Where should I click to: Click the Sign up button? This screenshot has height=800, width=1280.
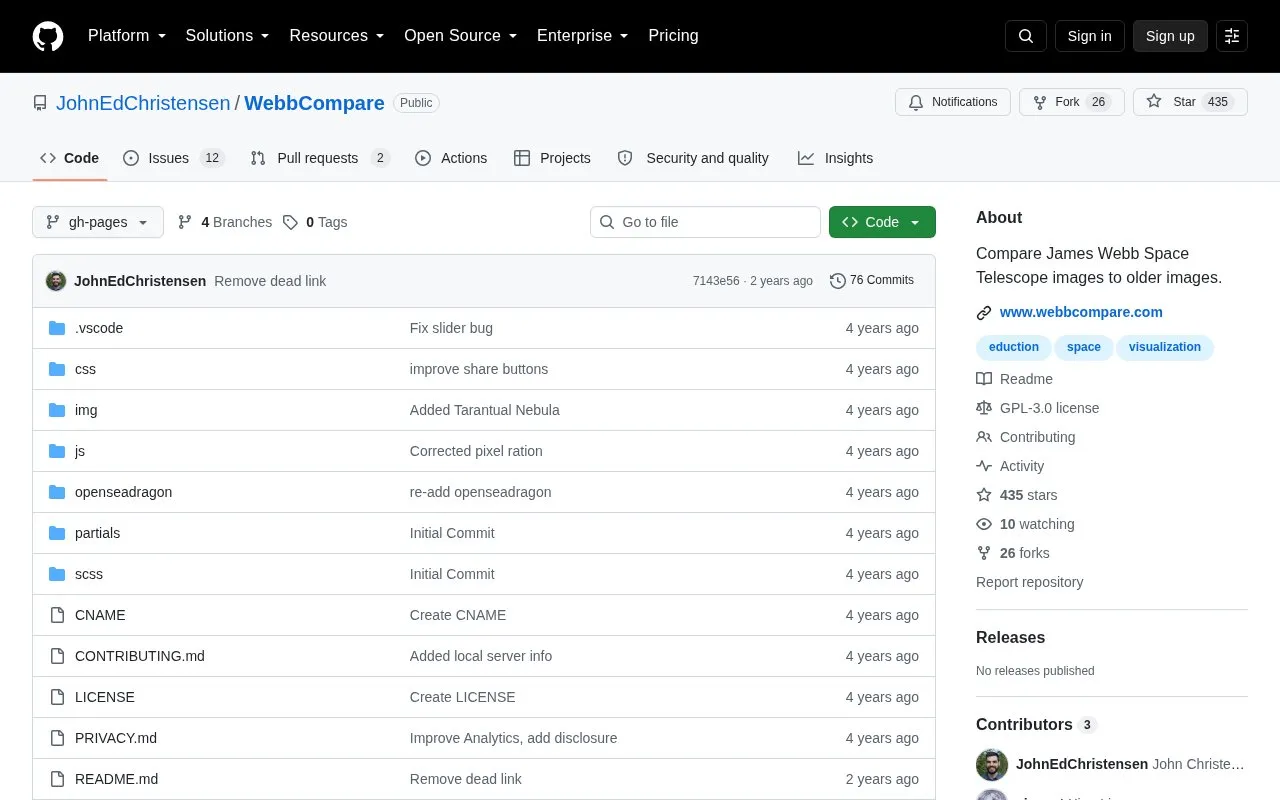pyautogui.click(x=1170, y=36)
